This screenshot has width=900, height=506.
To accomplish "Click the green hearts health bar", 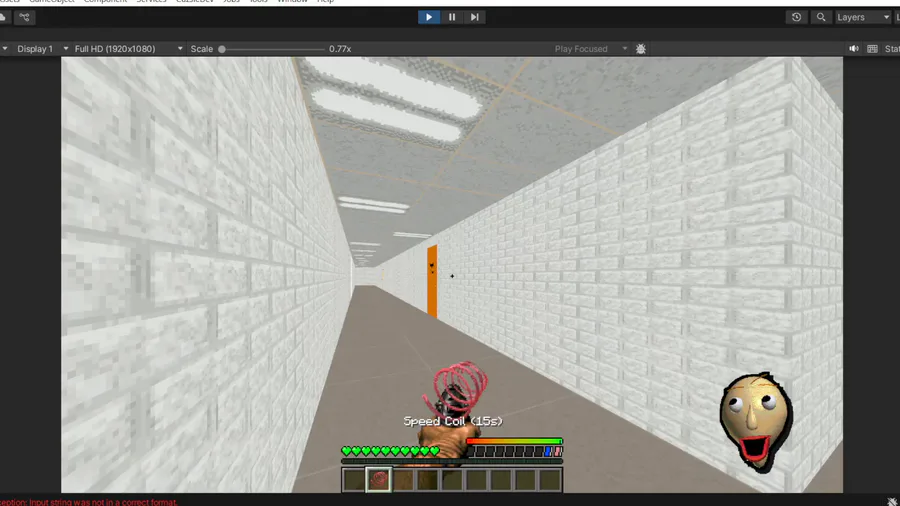I will click(390, 451).
